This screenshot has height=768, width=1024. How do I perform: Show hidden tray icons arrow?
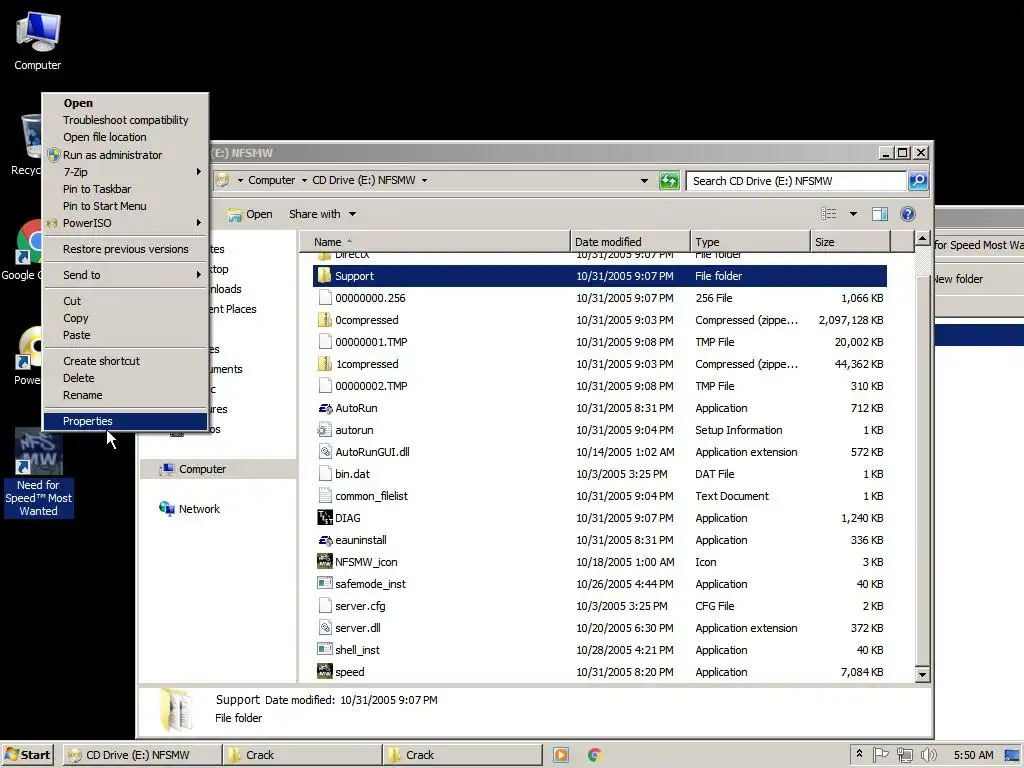pos(859,754)
